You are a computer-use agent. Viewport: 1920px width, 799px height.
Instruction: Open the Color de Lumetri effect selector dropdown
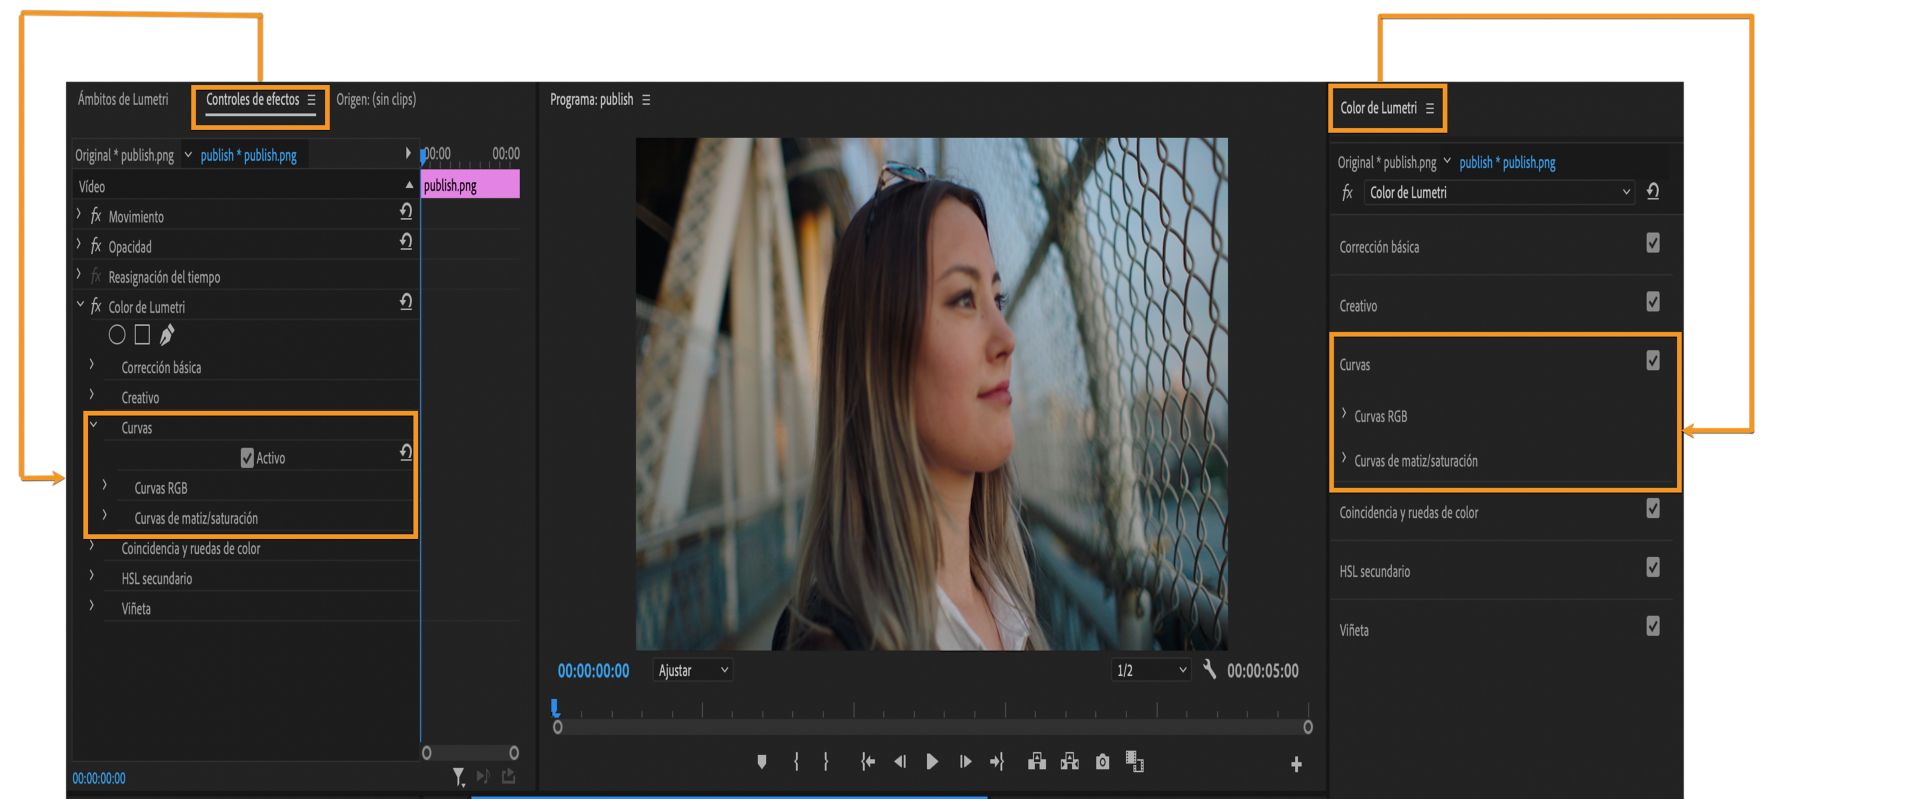1500,192
